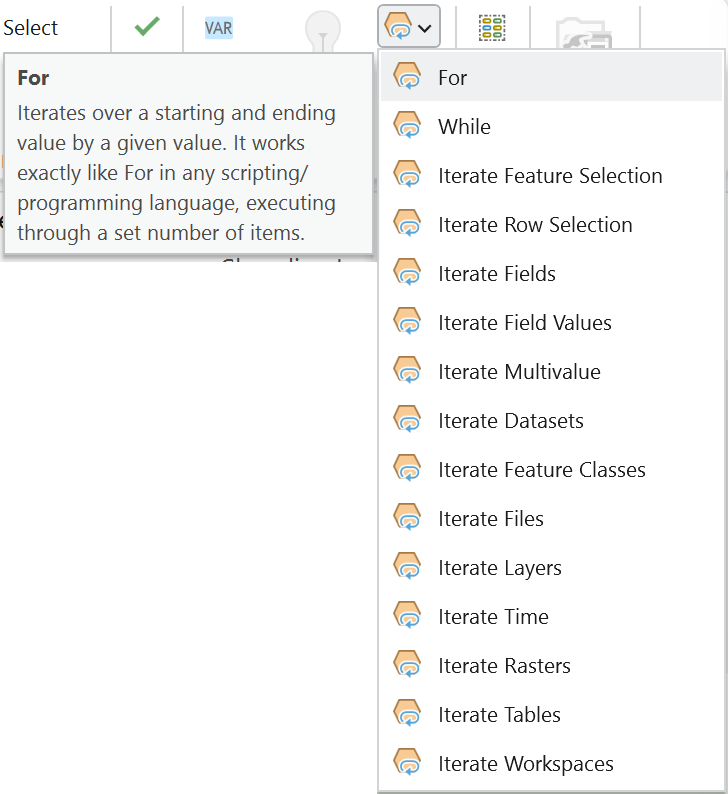728x794 pixels.
Task: Click the Select tool button
Action: [30, 28]
